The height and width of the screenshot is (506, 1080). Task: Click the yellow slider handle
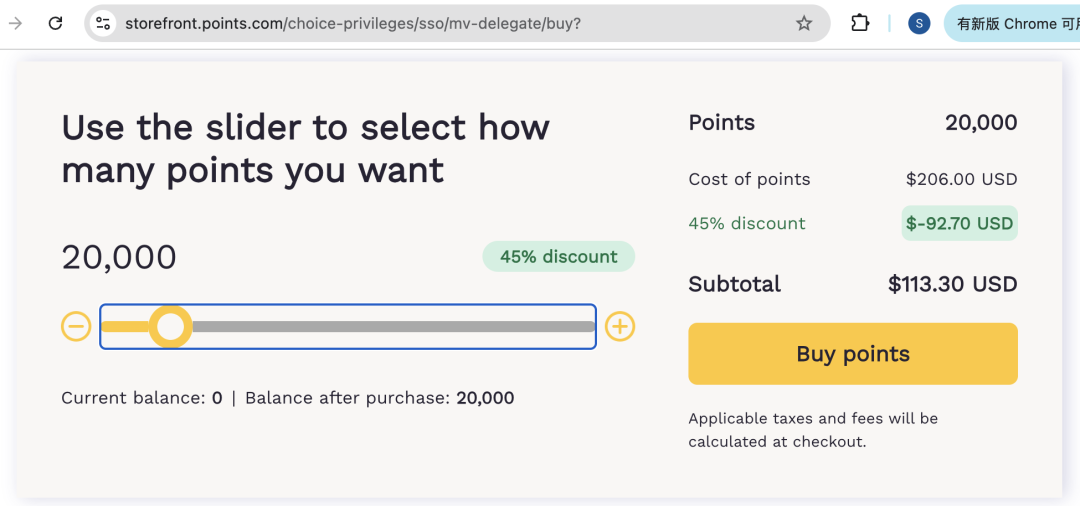click(170, 326)
